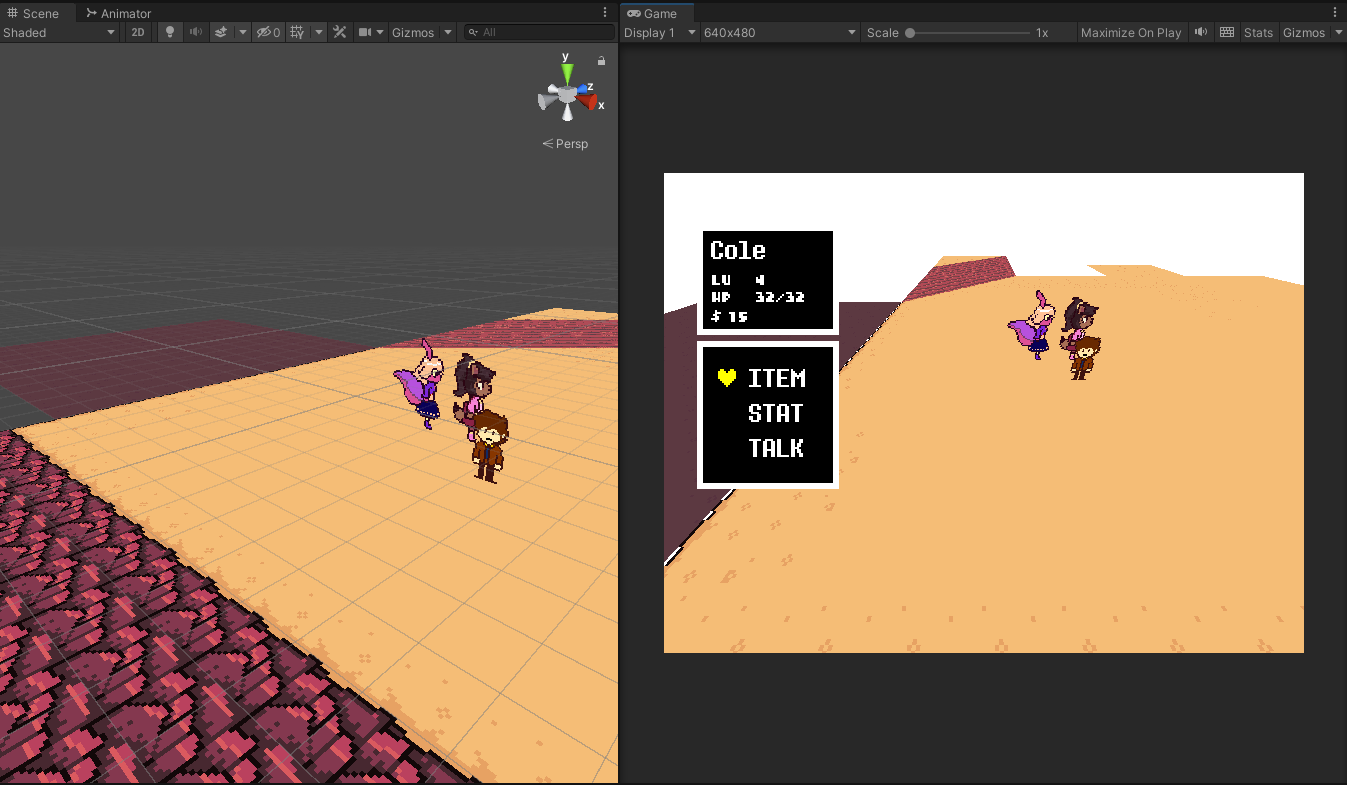The image size is (1347, 785).
Task: Select STAT in the game menu
Action: [776, 413]
